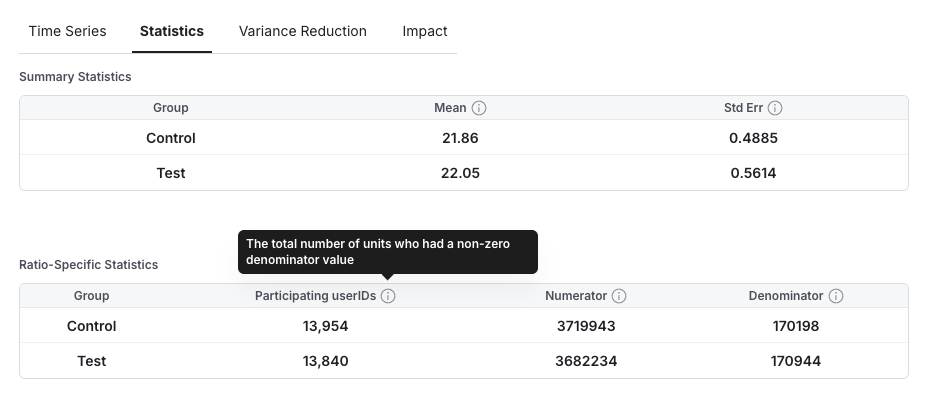Viewport: 934px width, 408px height.
Task: Click the Control mean value 21.86
Action: (x=460, y=138)
